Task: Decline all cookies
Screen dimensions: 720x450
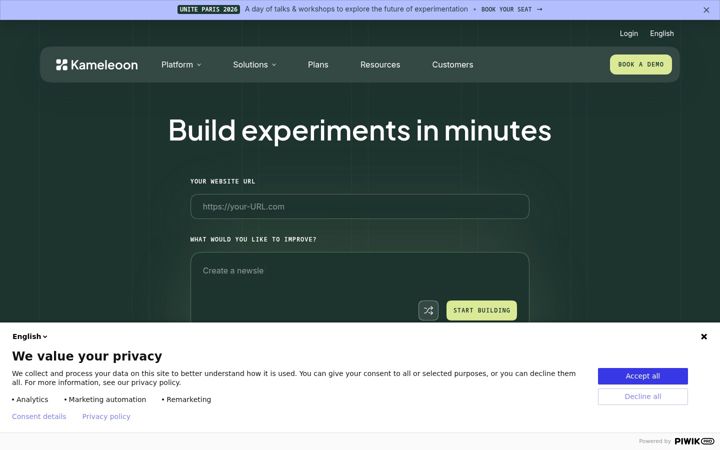Action: point(642,397)
